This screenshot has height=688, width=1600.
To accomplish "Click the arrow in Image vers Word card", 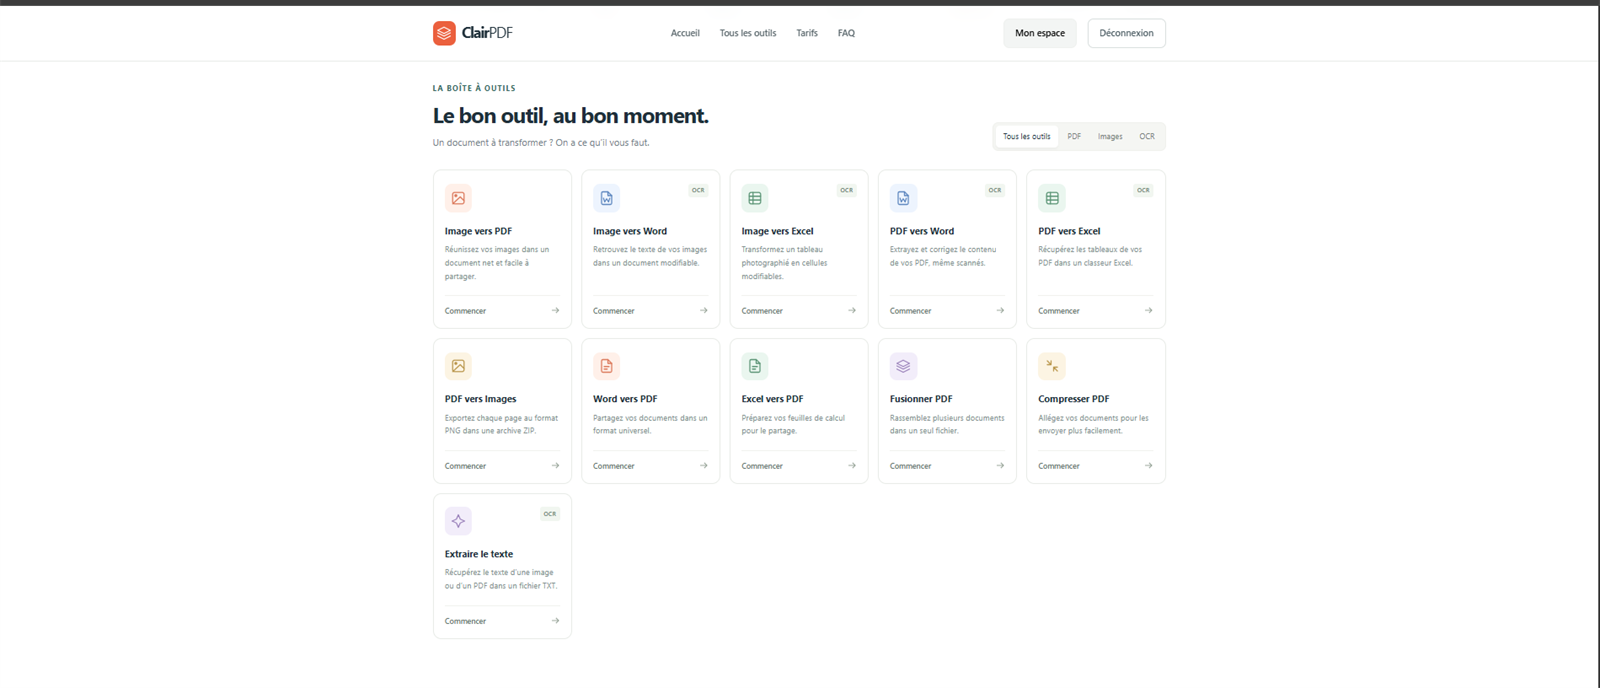I will [x=703, y=310].
